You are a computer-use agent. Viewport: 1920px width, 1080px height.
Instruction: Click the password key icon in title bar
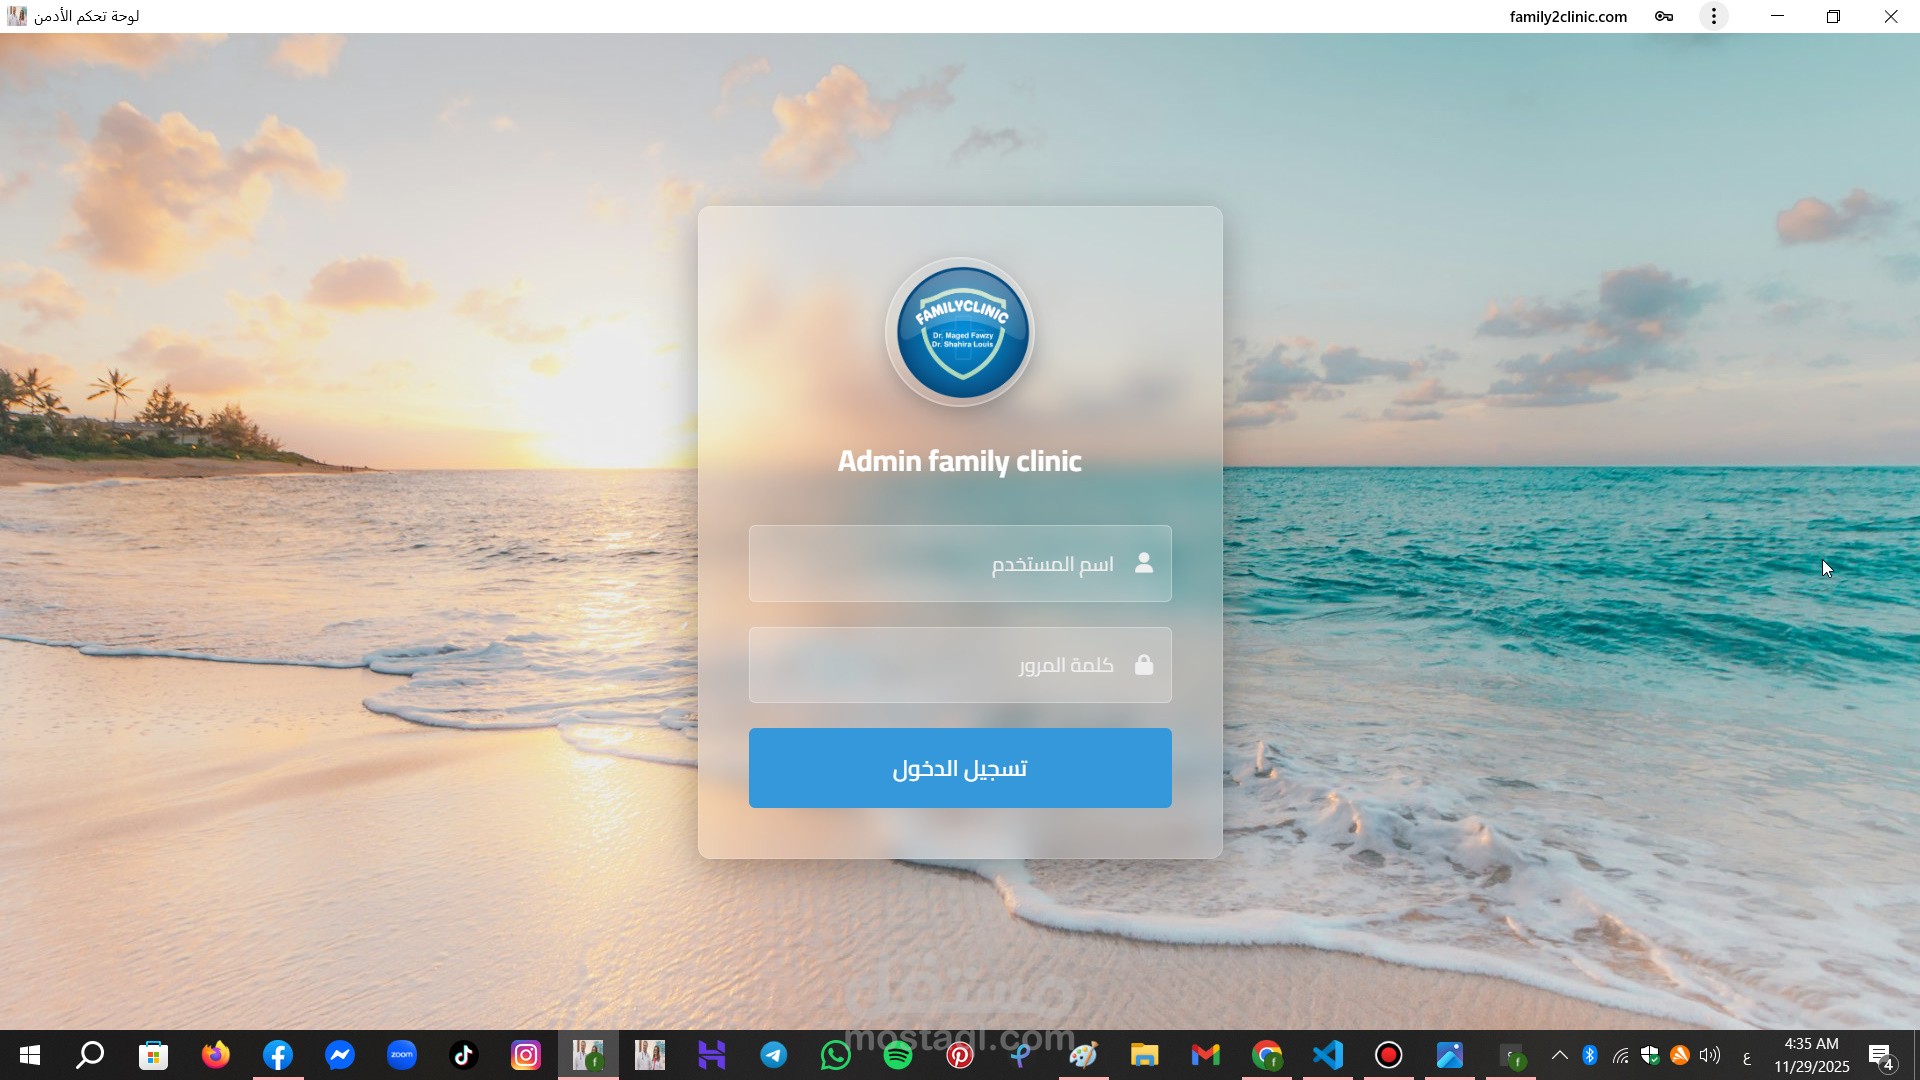tap(1664, 16)
